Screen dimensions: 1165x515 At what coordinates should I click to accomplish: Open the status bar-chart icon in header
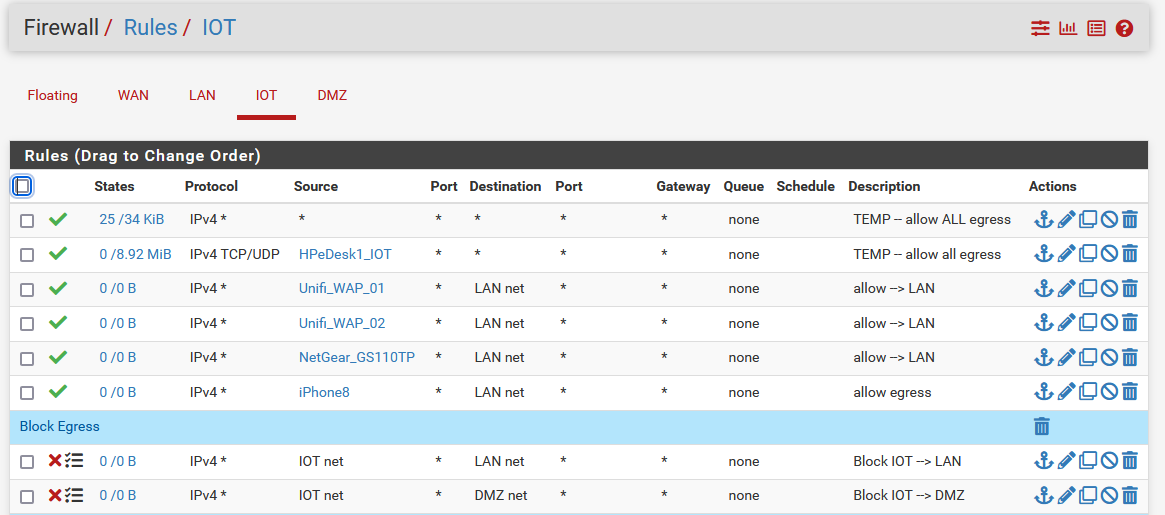[1068, 28]
